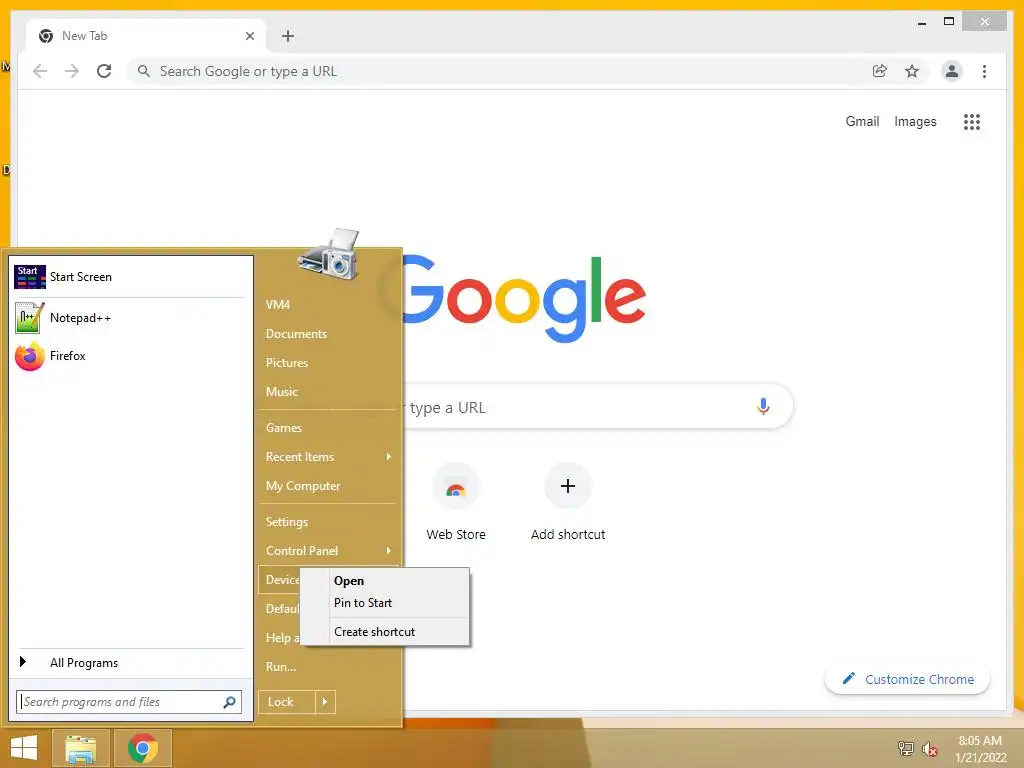Image resolution: width=1024 pixels, height=768 pixels.
Task: Click the Chrome taskbar icon
Action: click(x=142, y=748)
